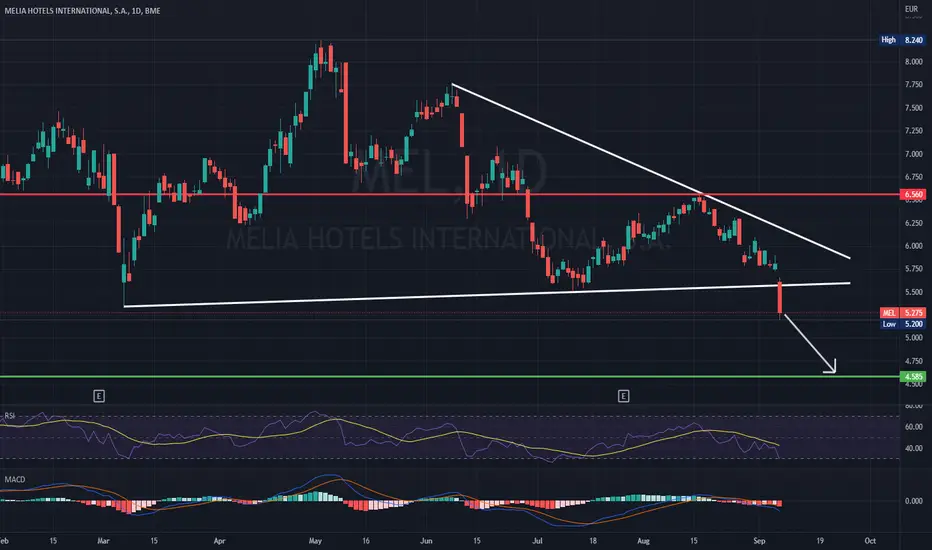The image size is (932, 550).
Task: Click the second earnings 'E' marker near August
Action: (x=623, y=396)
